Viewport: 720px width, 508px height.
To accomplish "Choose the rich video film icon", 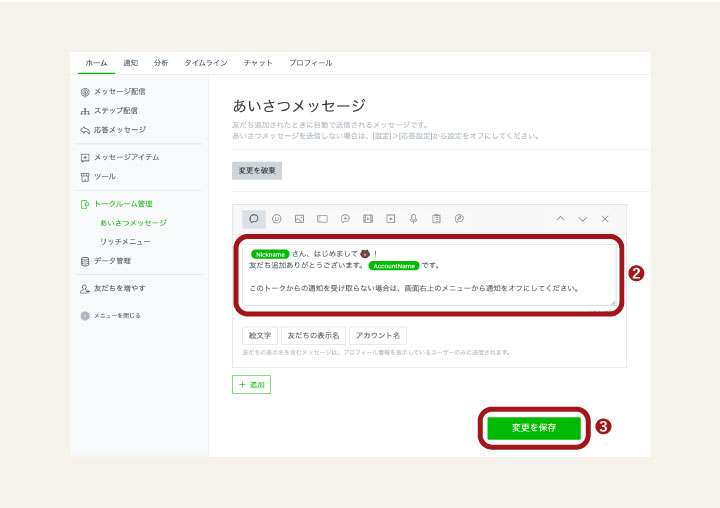I will pos(368,219).
